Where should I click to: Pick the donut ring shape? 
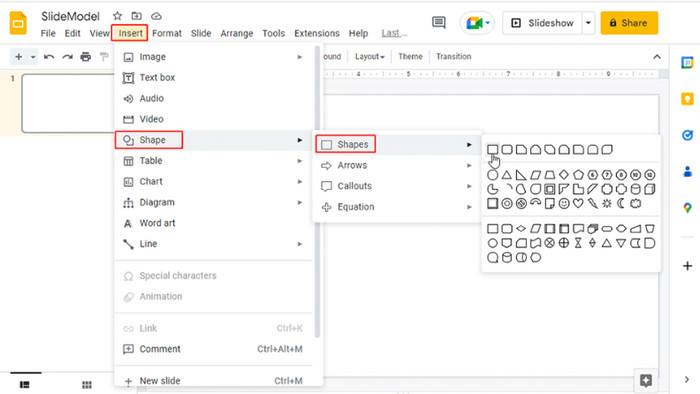[507, 203]
